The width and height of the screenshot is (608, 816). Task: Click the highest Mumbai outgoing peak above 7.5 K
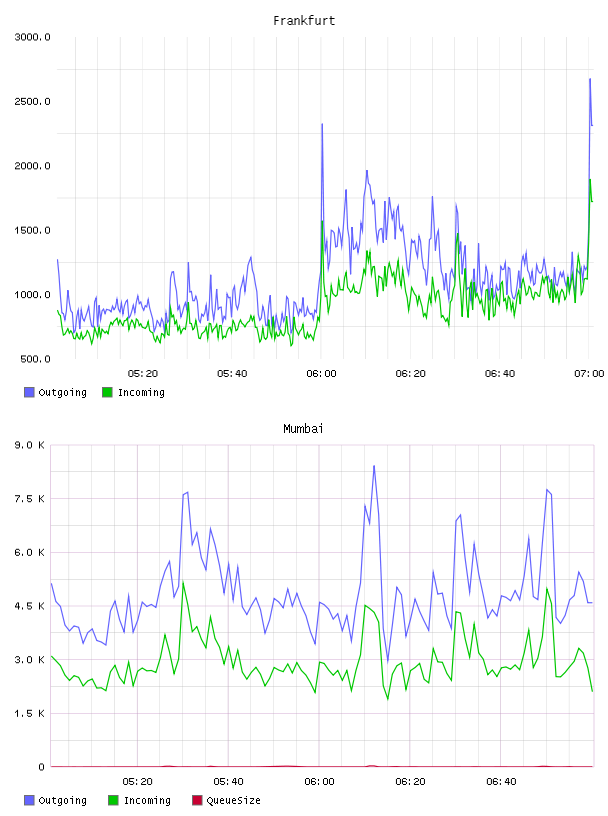click(x=374, y=467)
